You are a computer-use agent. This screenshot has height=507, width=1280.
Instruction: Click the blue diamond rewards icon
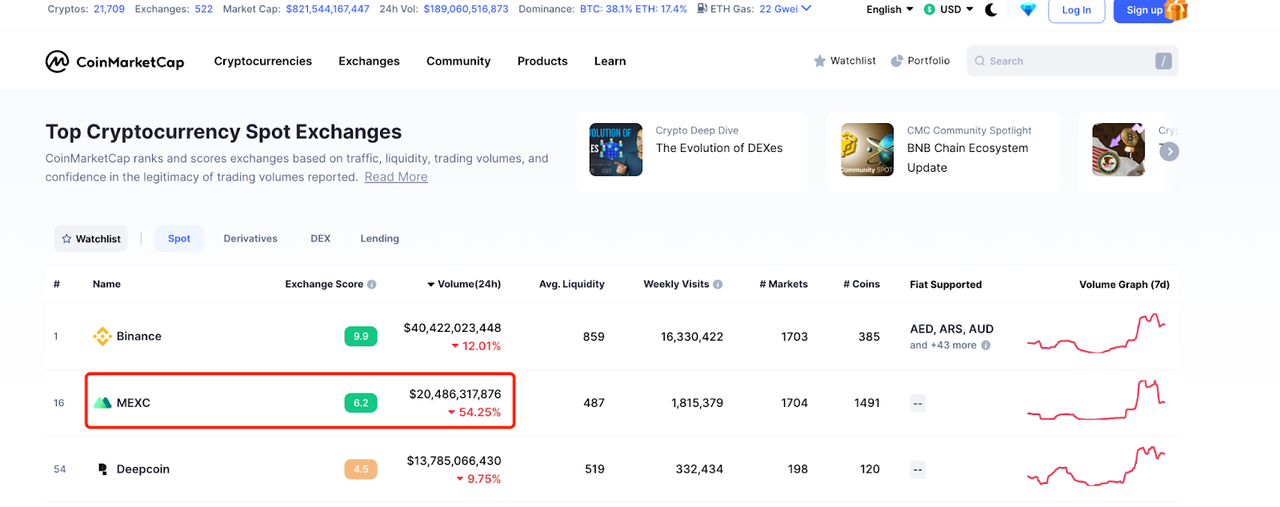[x=1028, y=10]
